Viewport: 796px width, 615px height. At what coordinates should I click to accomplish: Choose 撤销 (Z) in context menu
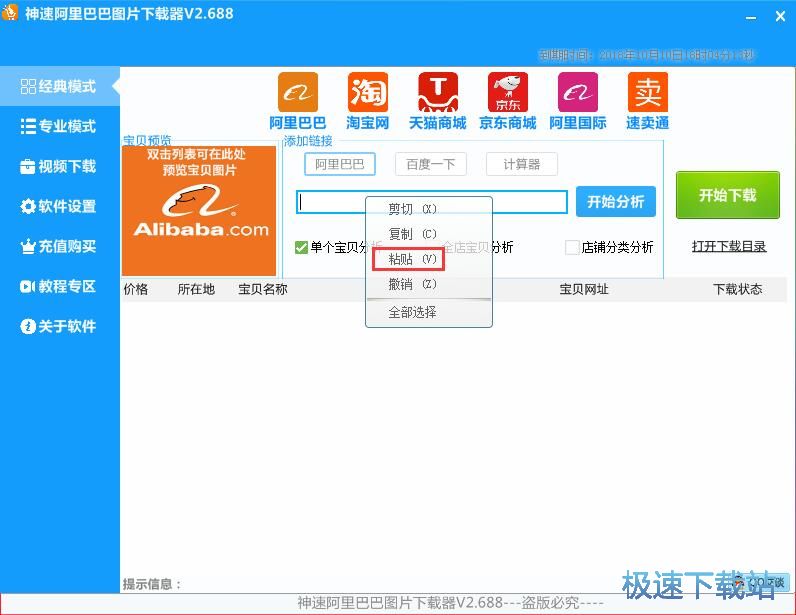coord(428,284)
